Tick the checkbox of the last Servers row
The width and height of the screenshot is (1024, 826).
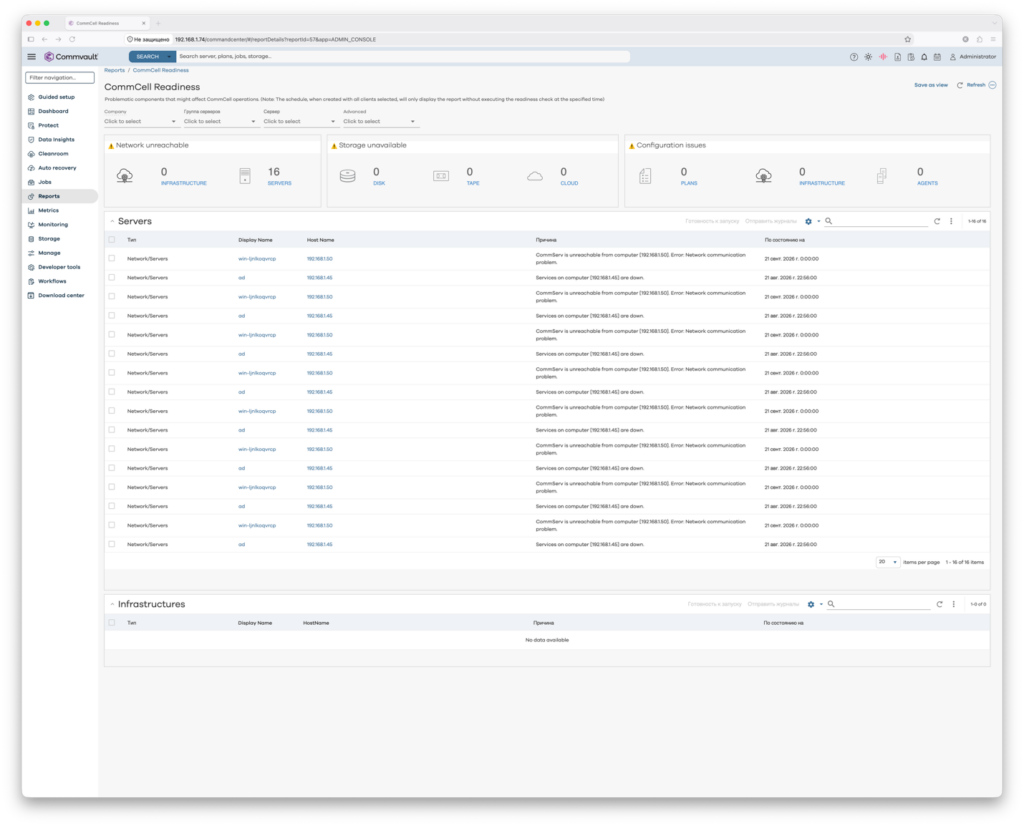112,544
